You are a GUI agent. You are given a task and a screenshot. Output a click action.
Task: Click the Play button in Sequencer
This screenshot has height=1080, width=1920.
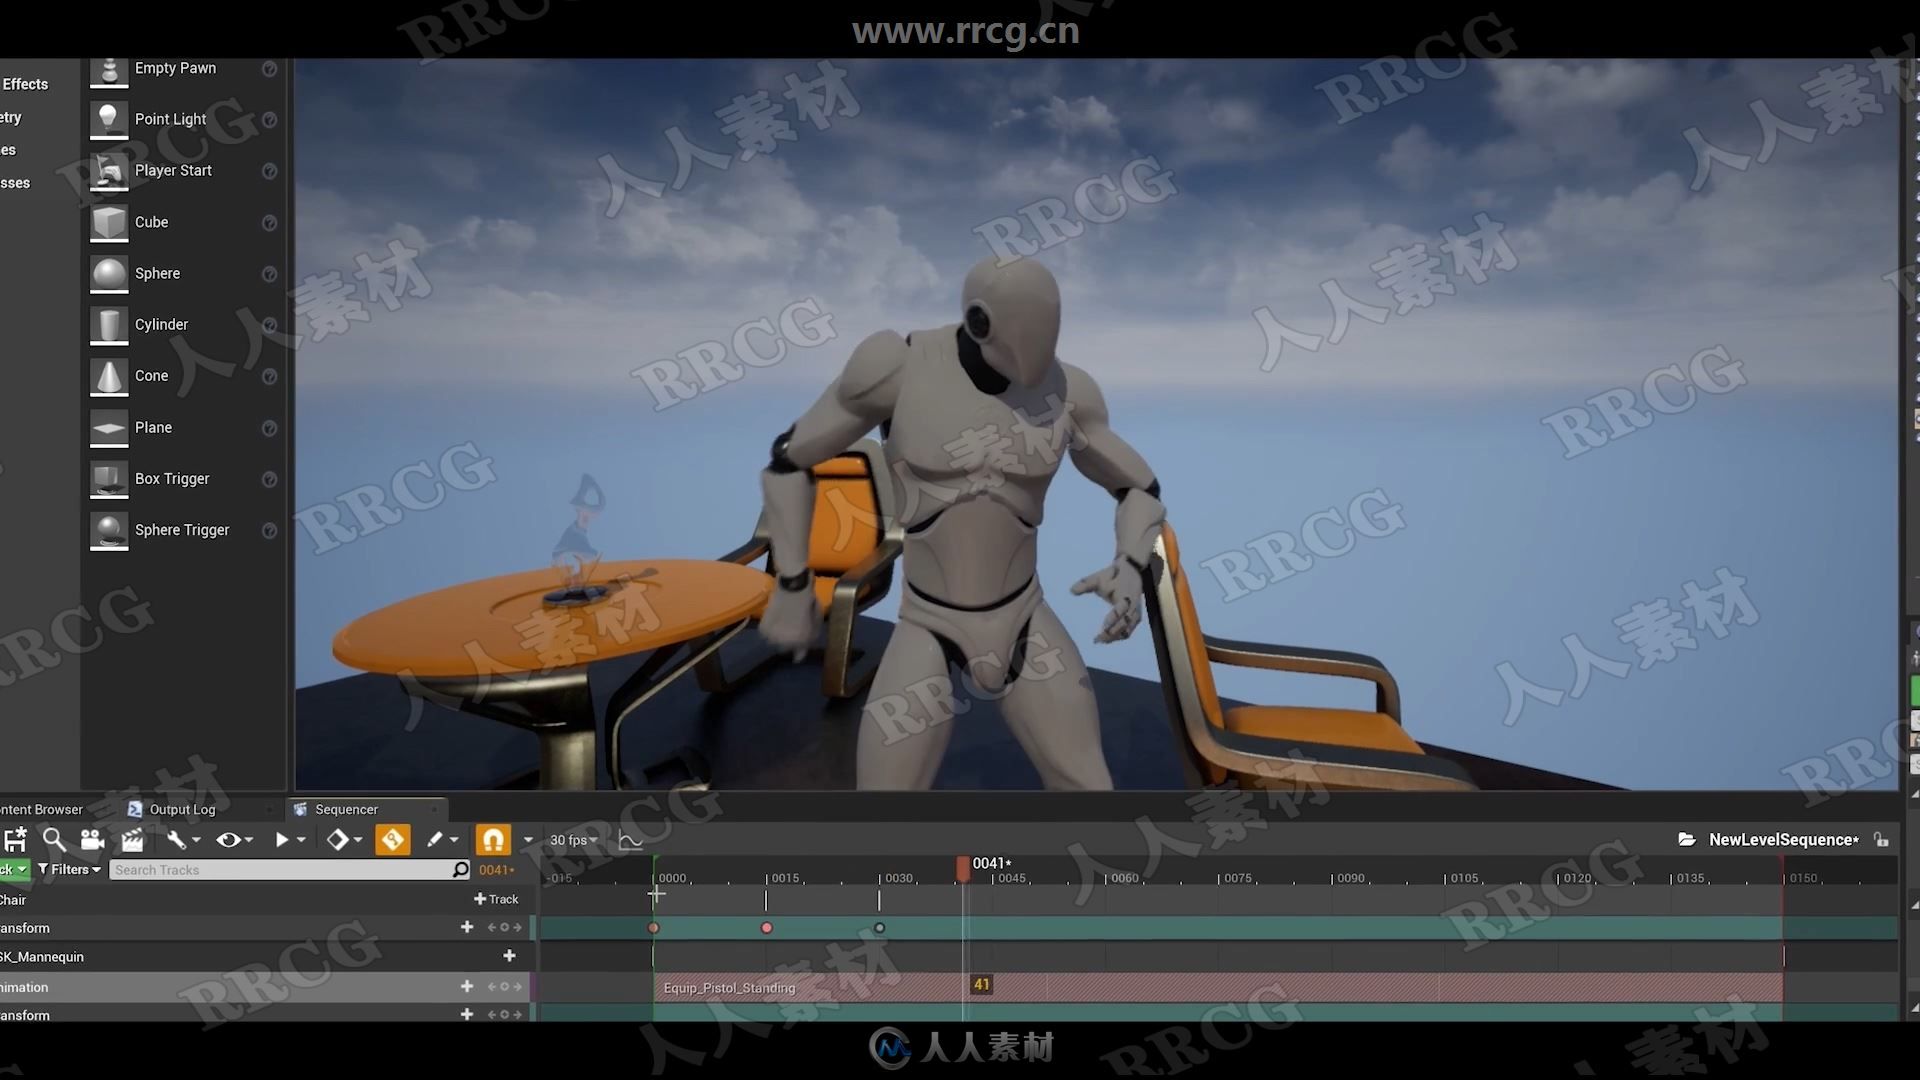[x=281, y=840]
